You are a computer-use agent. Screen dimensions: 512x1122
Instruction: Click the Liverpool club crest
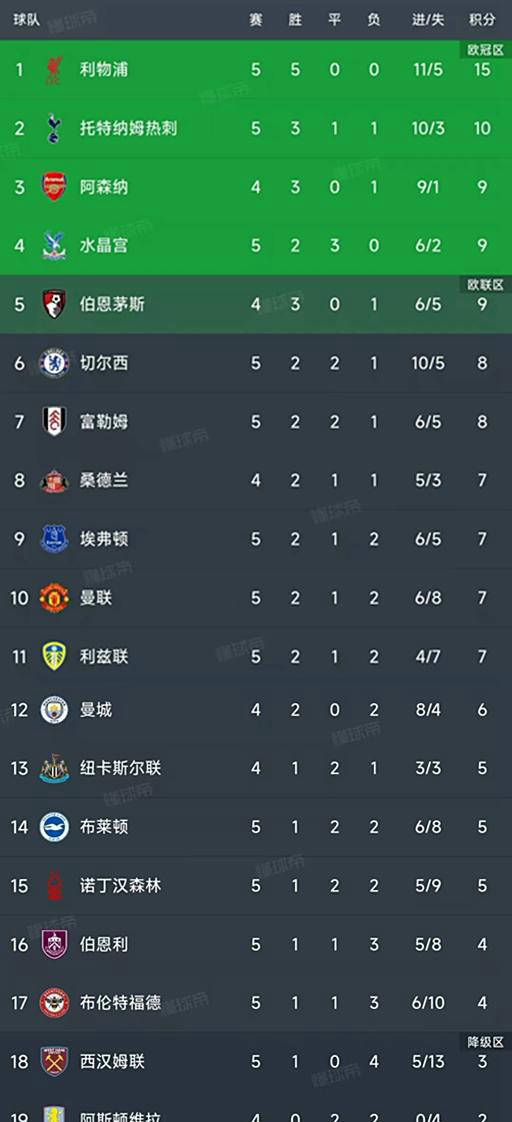(x=54, y=69)
